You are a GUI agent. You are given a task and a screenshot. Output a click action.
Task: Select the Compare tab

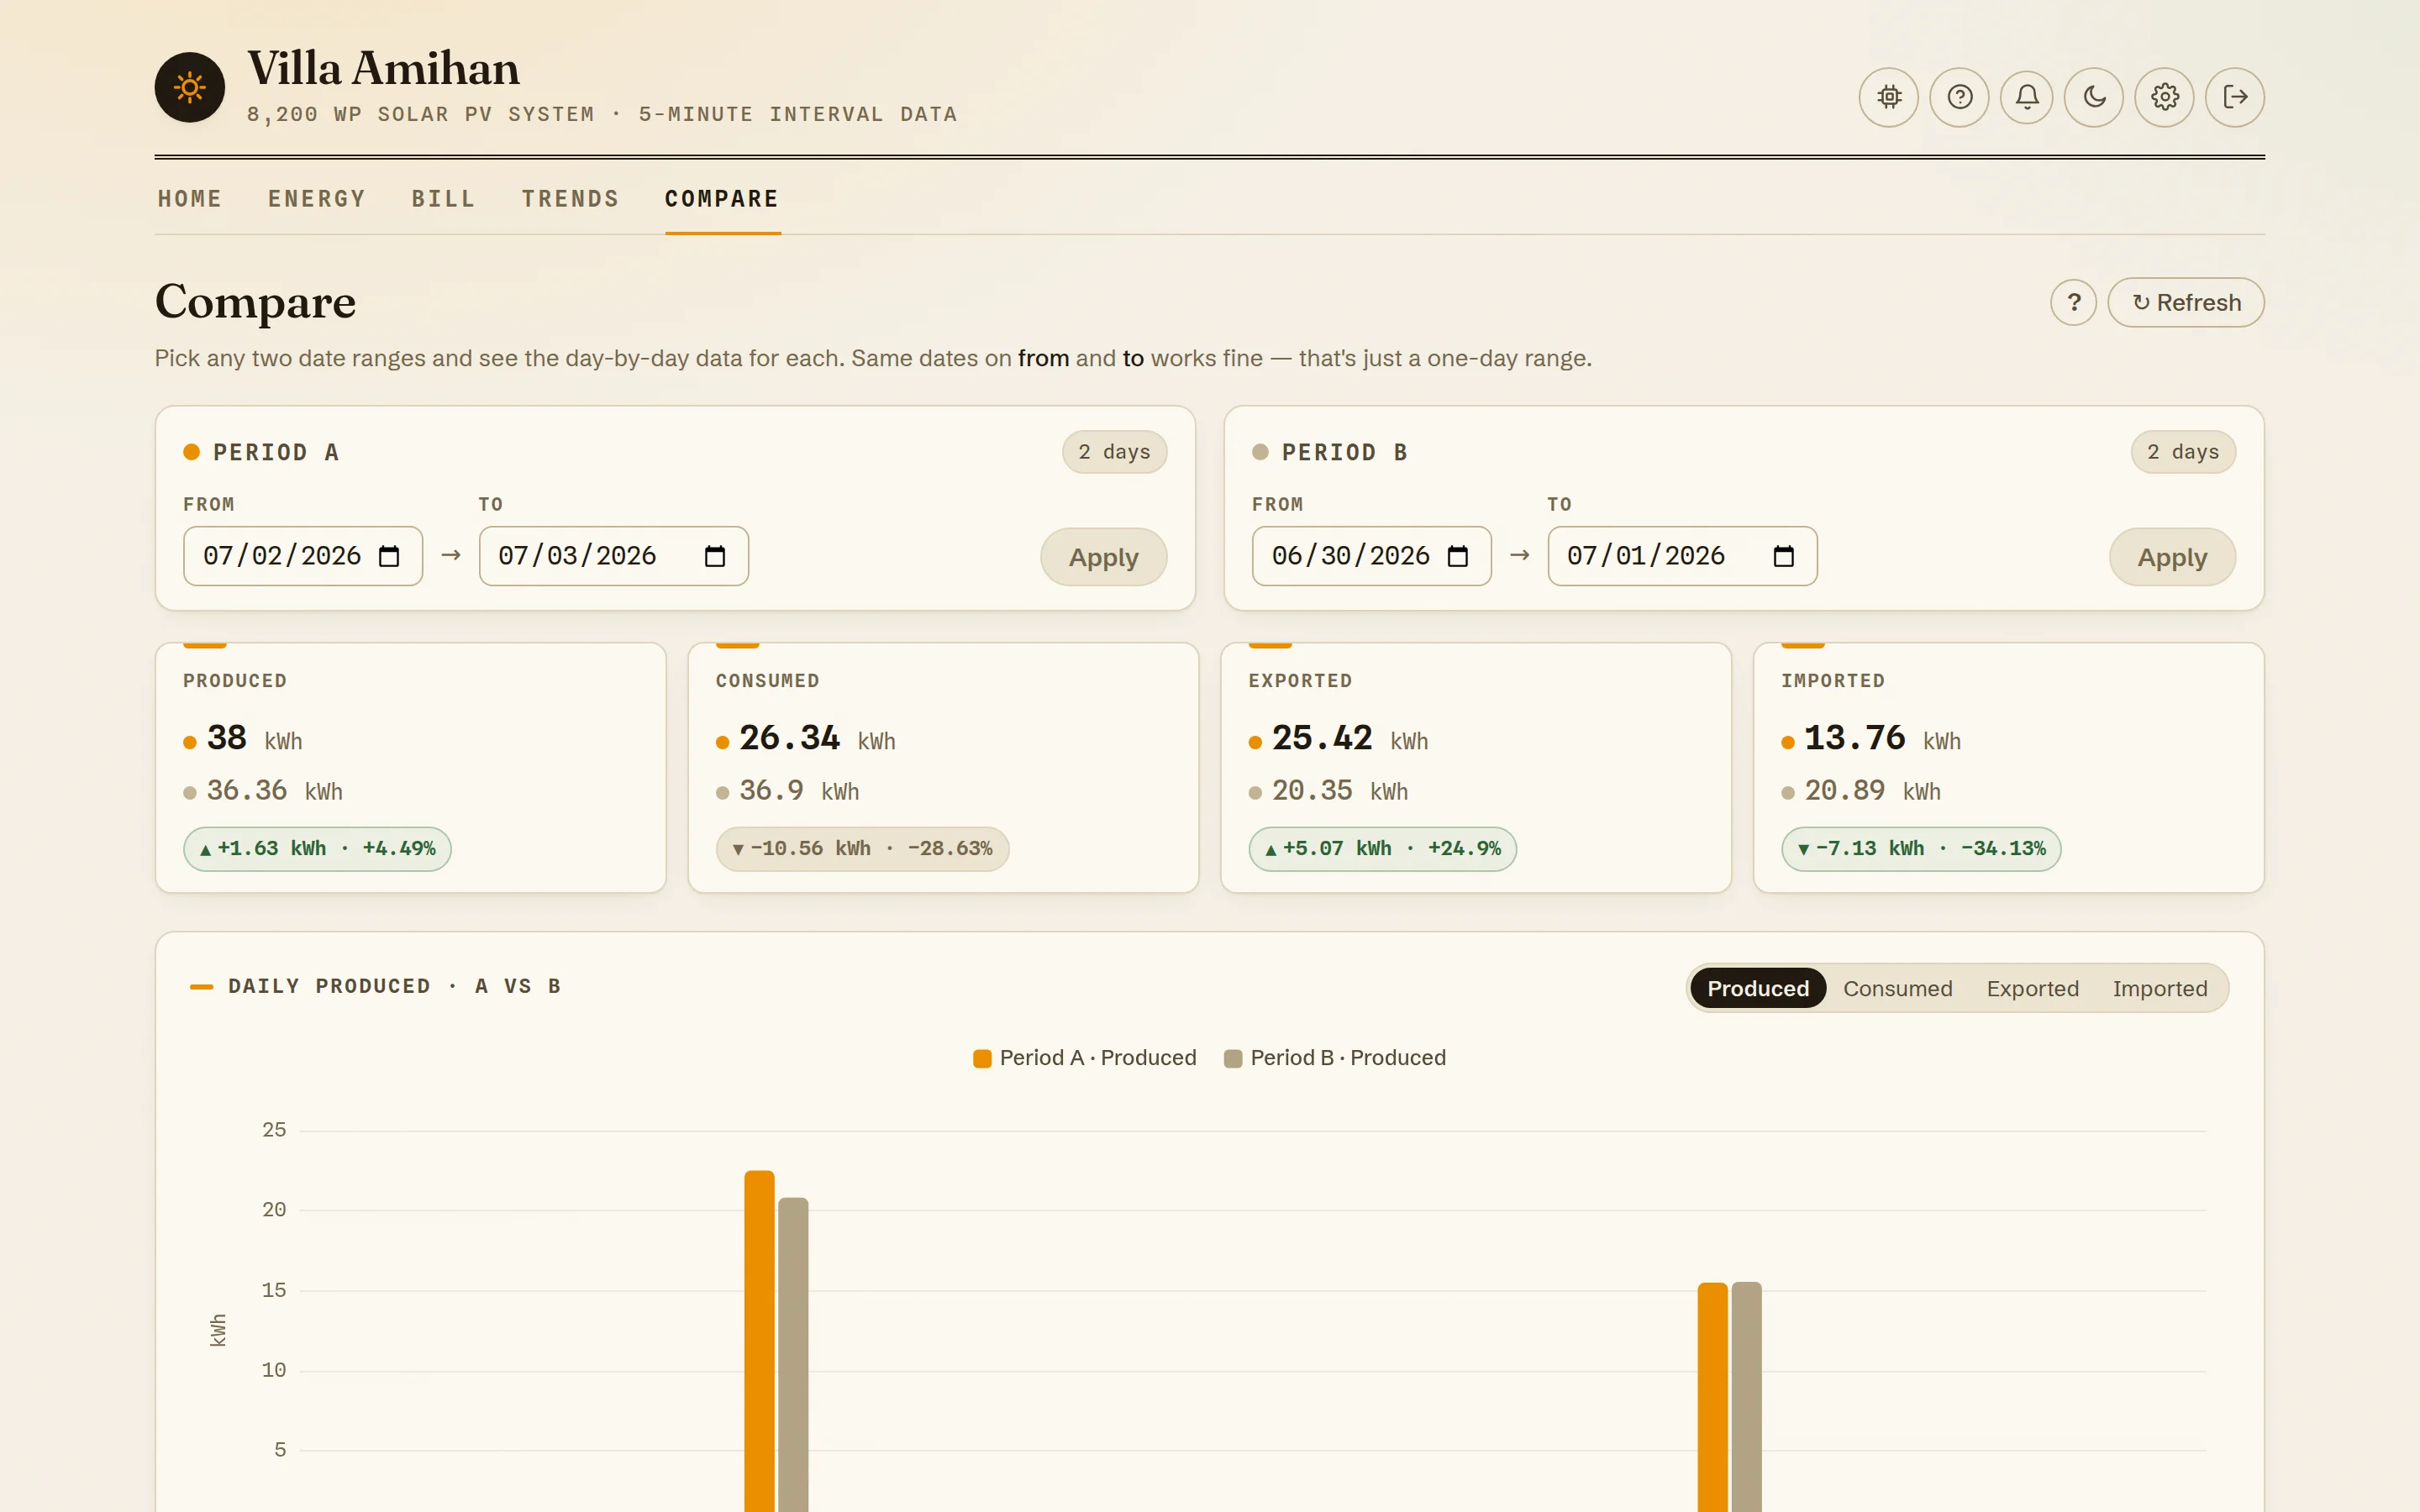(722, 199)
